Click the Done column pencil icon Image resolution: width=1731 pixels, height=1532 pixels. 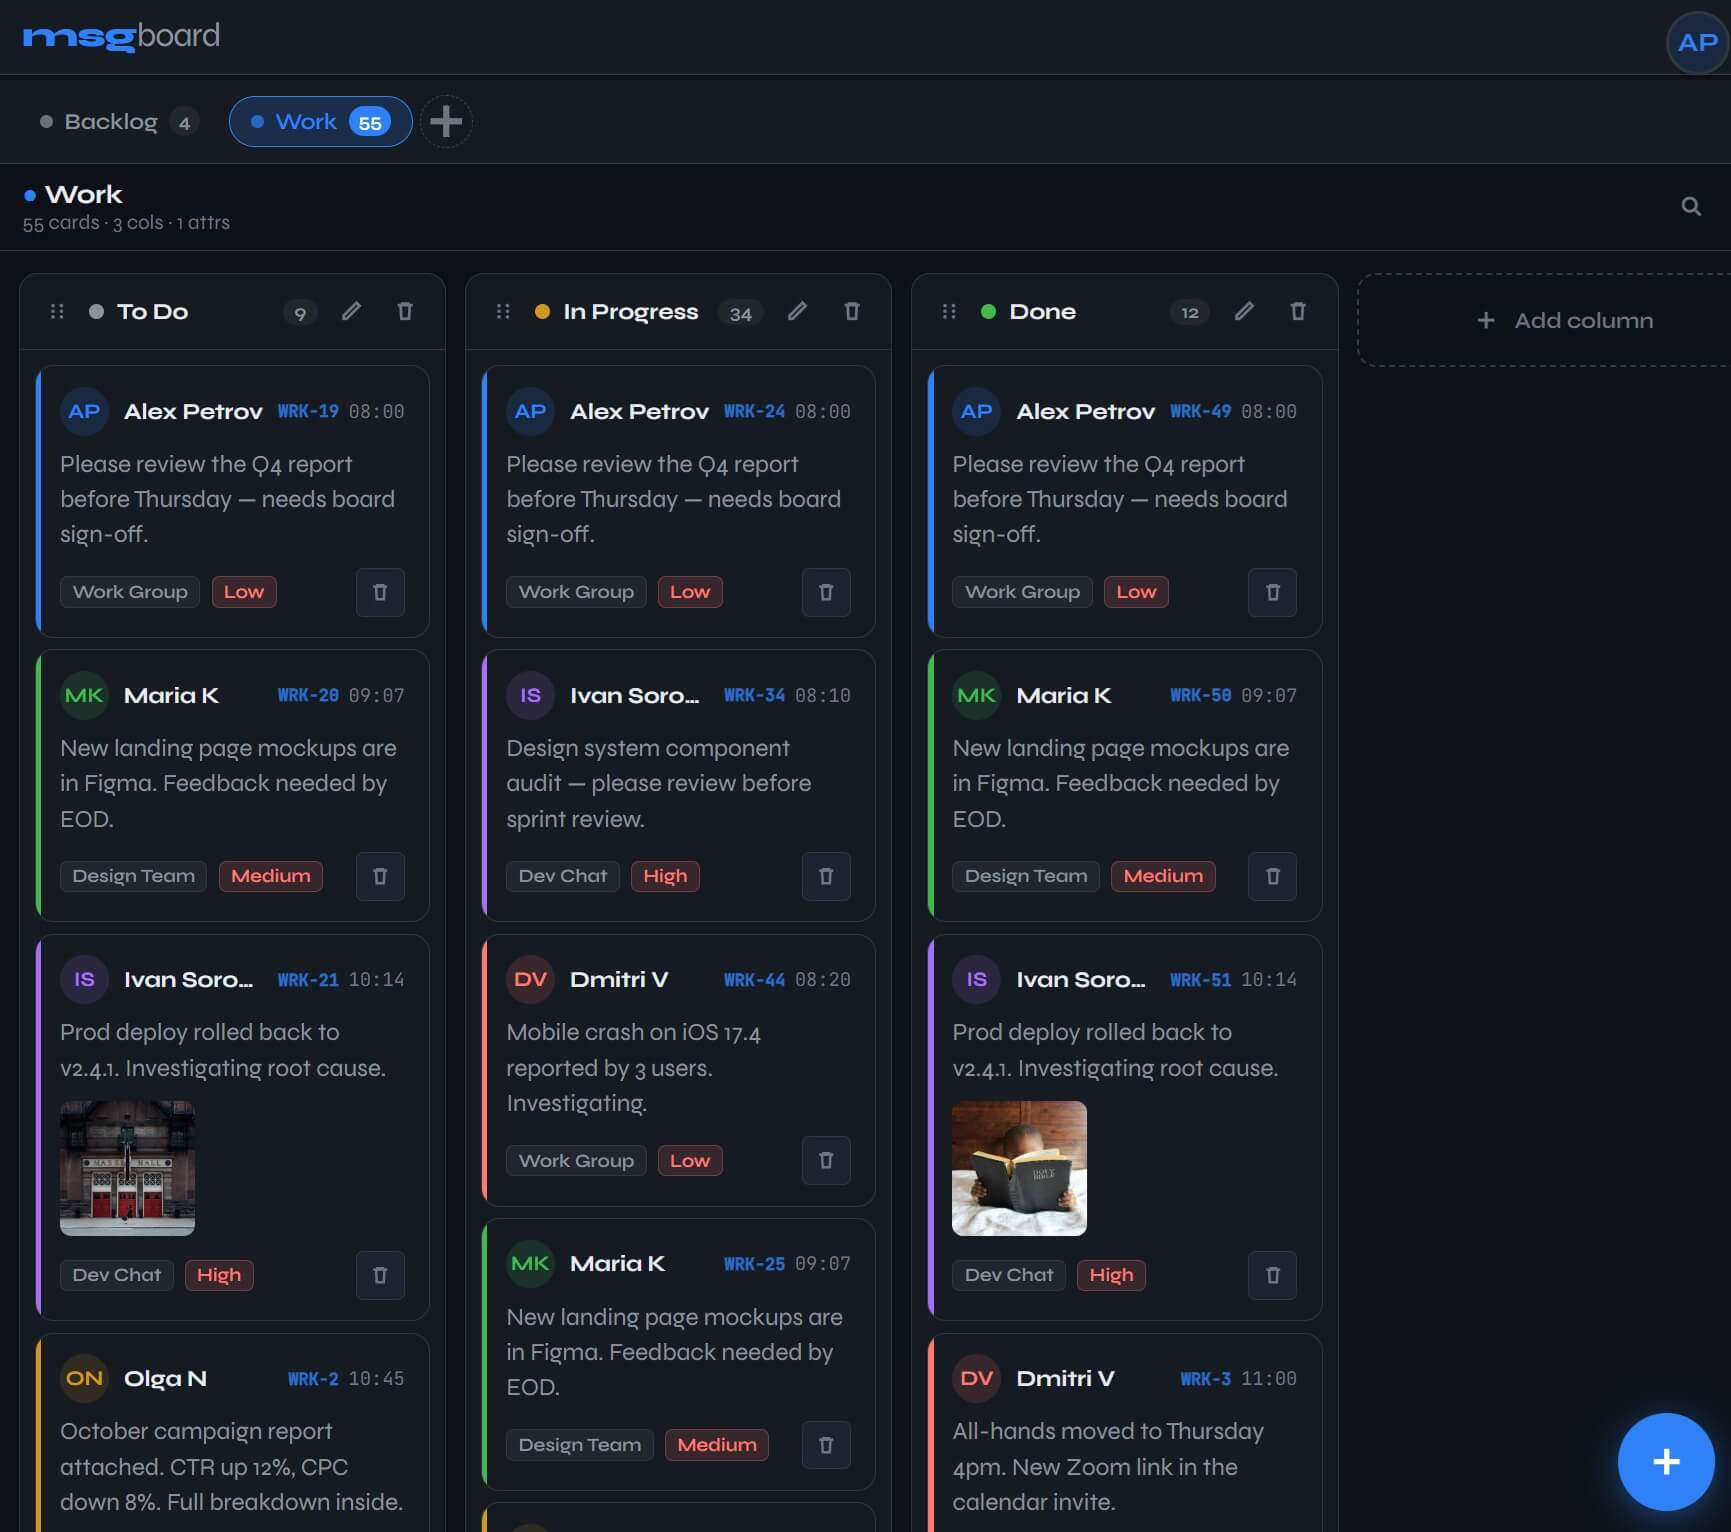1244,311
